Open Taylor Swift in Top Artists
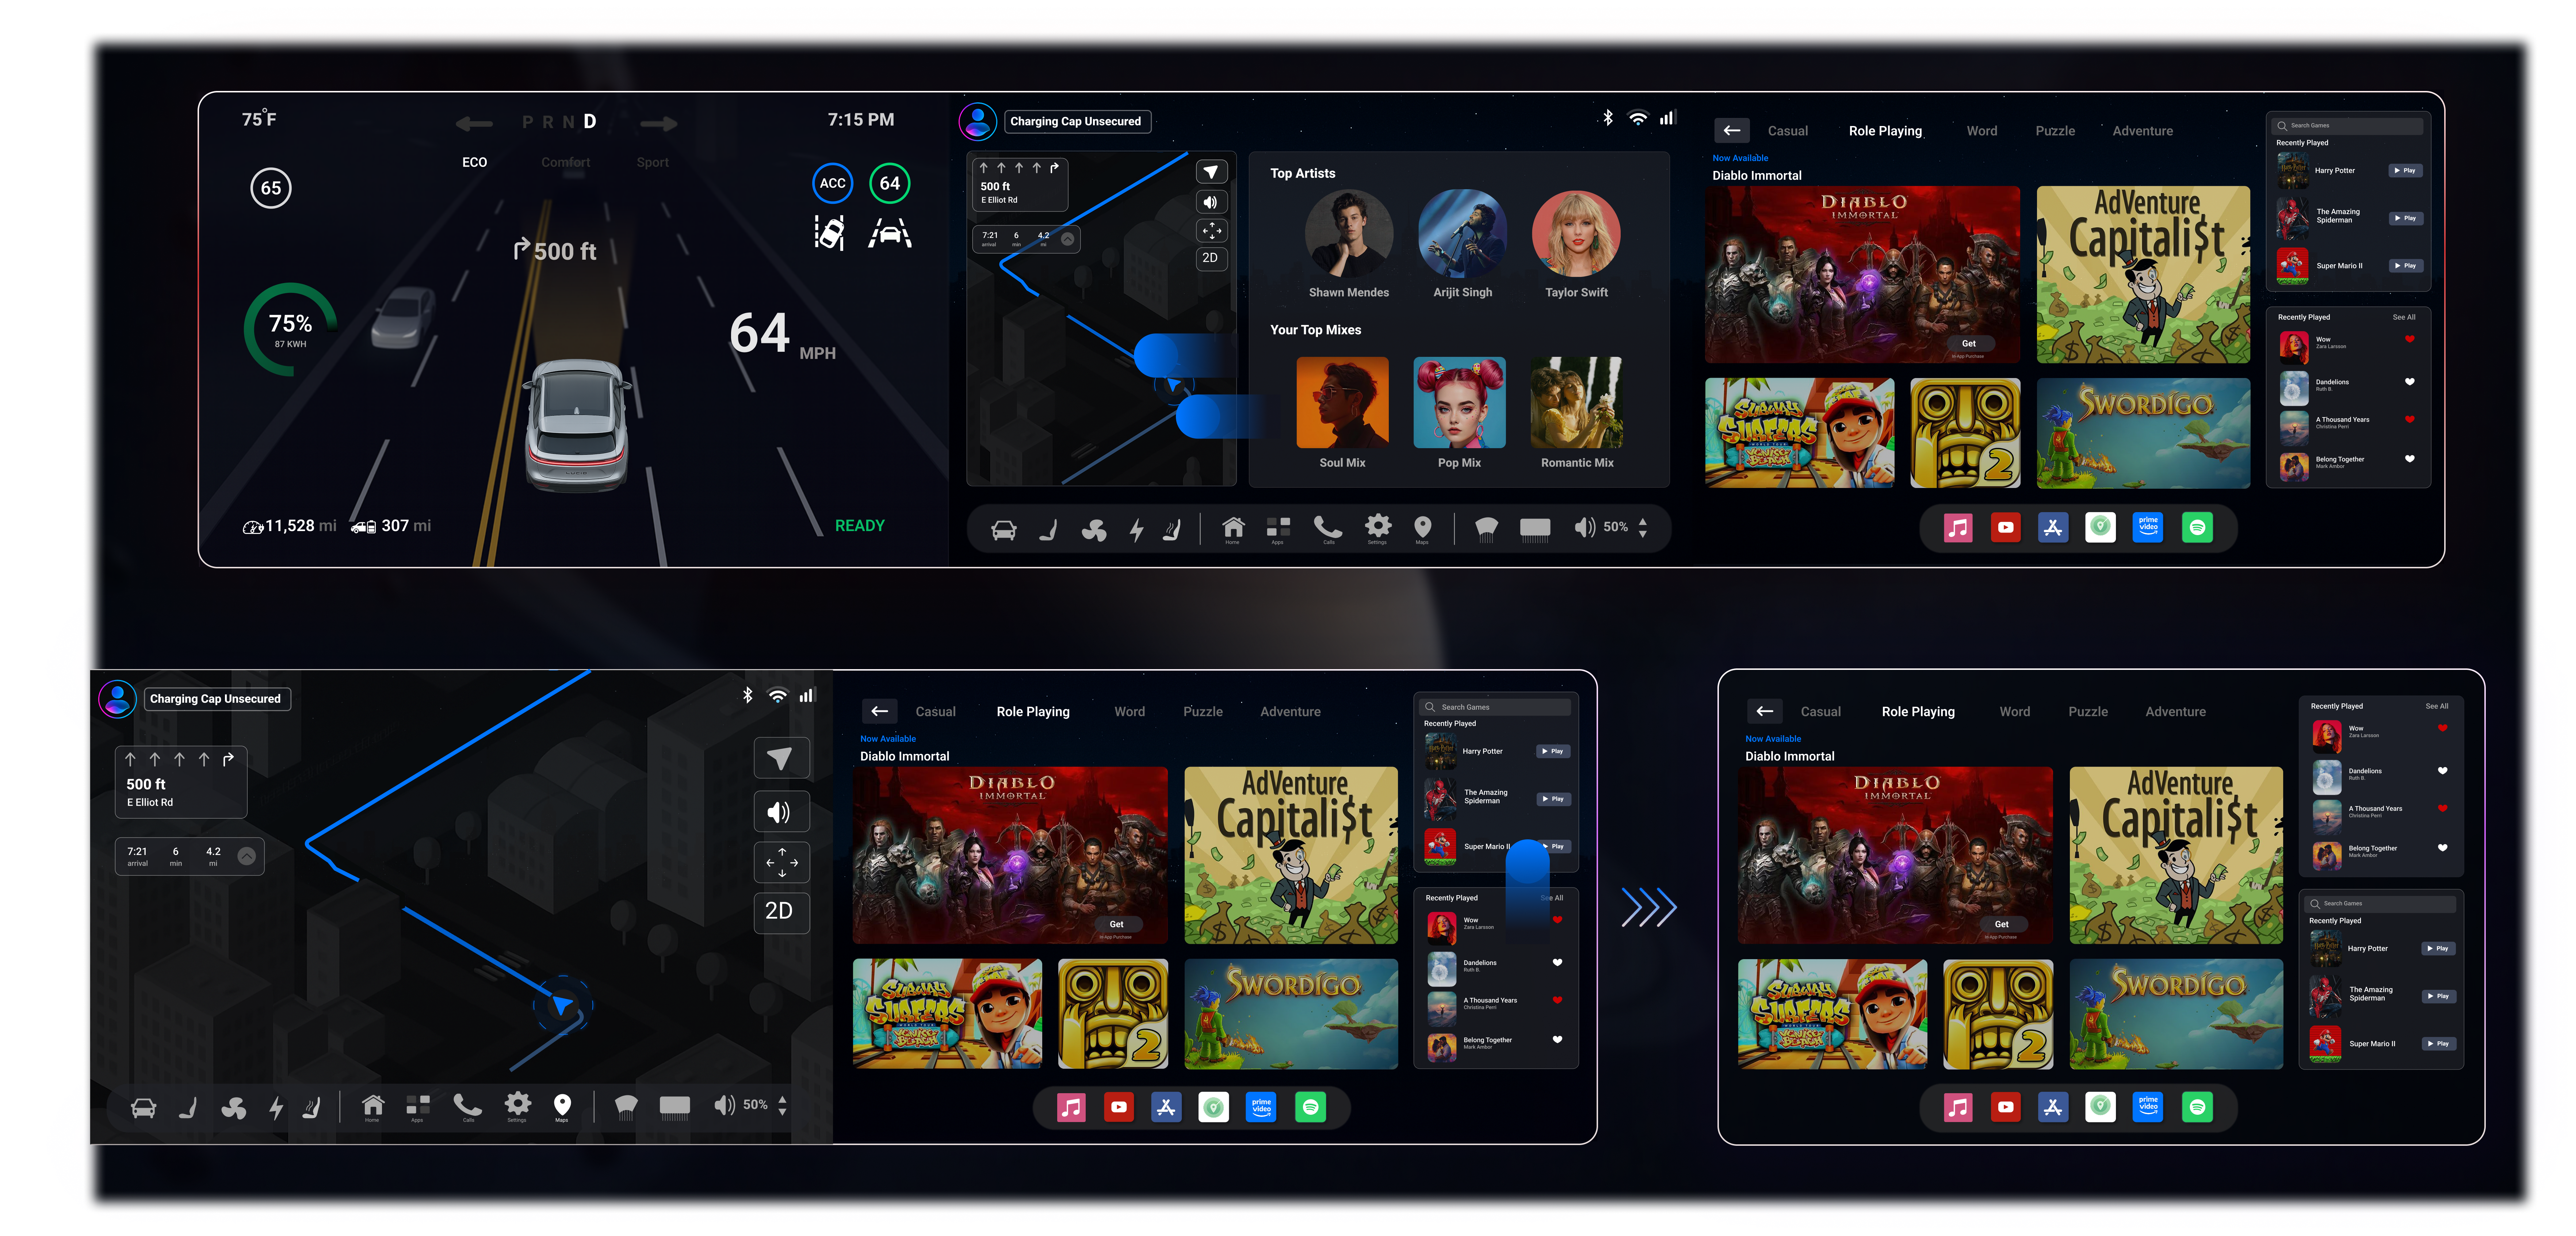This screenshot has width=2576, height=1236. (x=1577, y=234)
